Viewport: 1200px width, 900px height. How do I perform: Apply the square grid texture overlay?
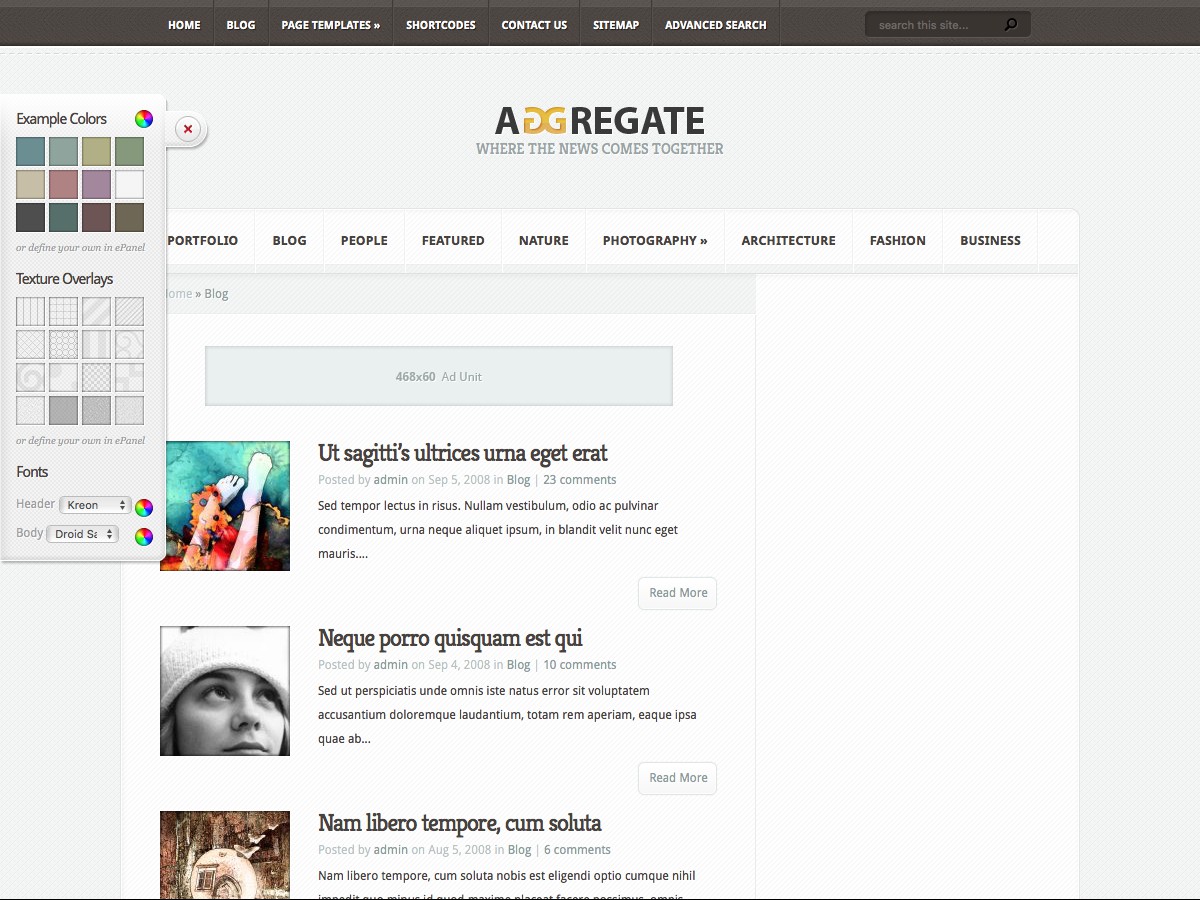tap(63, 311)
